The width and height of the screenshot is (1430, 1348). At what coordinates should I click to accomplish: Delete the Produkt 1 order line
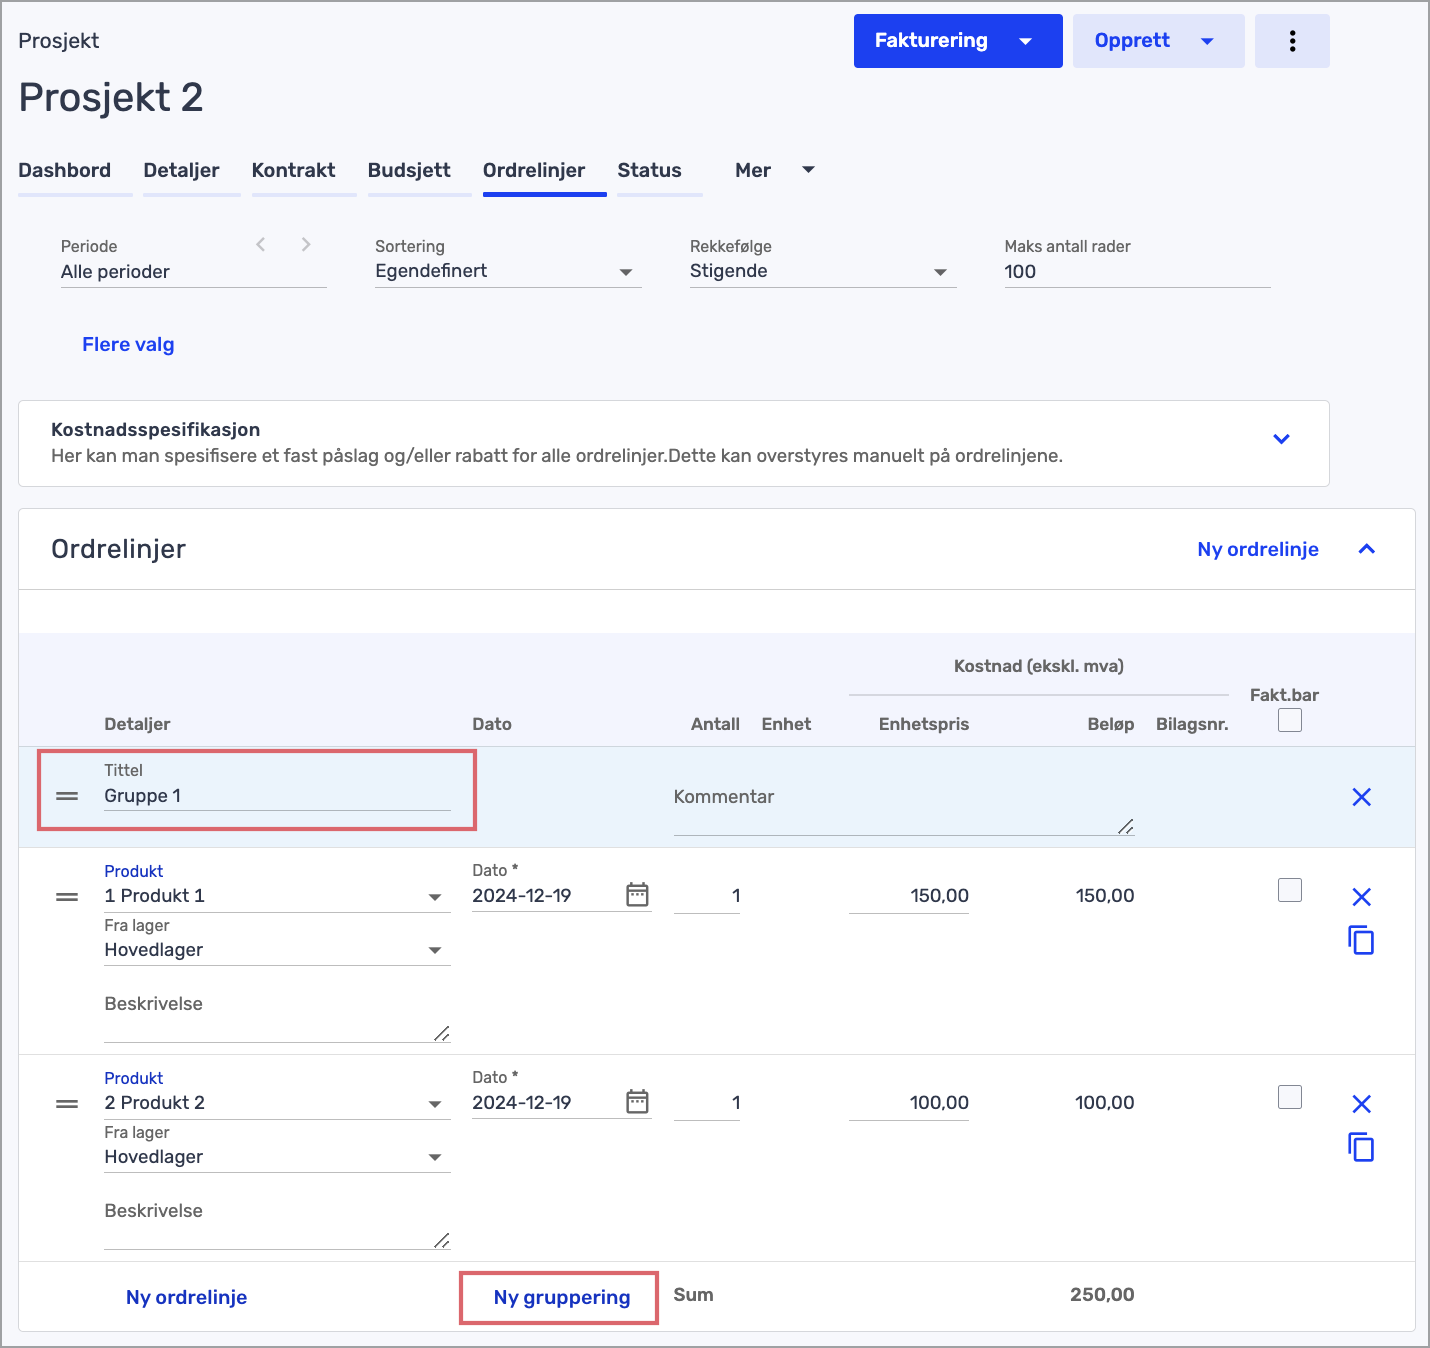coord(1361,897)
